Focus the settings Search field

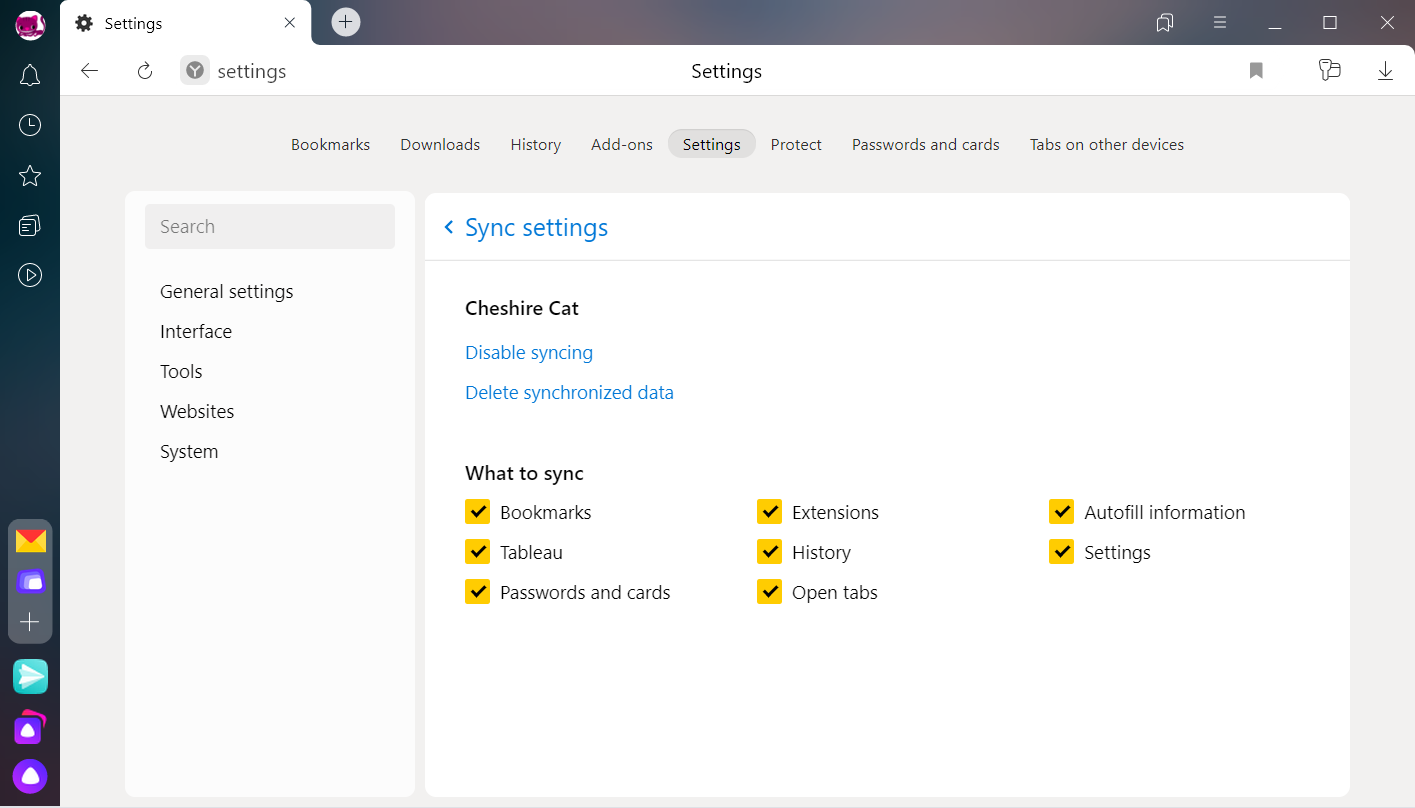click(x=270, y=226)
